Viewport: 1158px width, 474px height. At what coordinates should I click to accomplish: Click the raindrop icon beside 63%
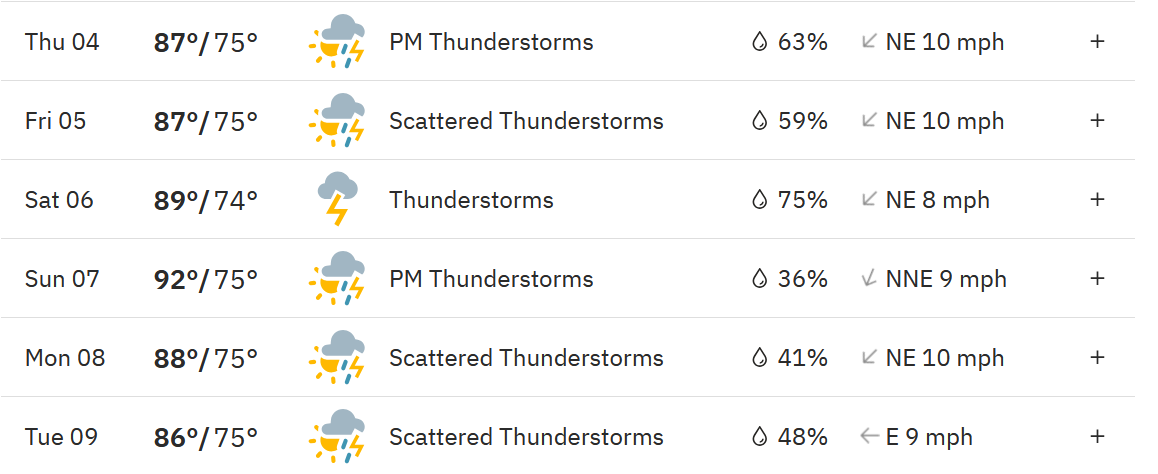click(759, 42)
